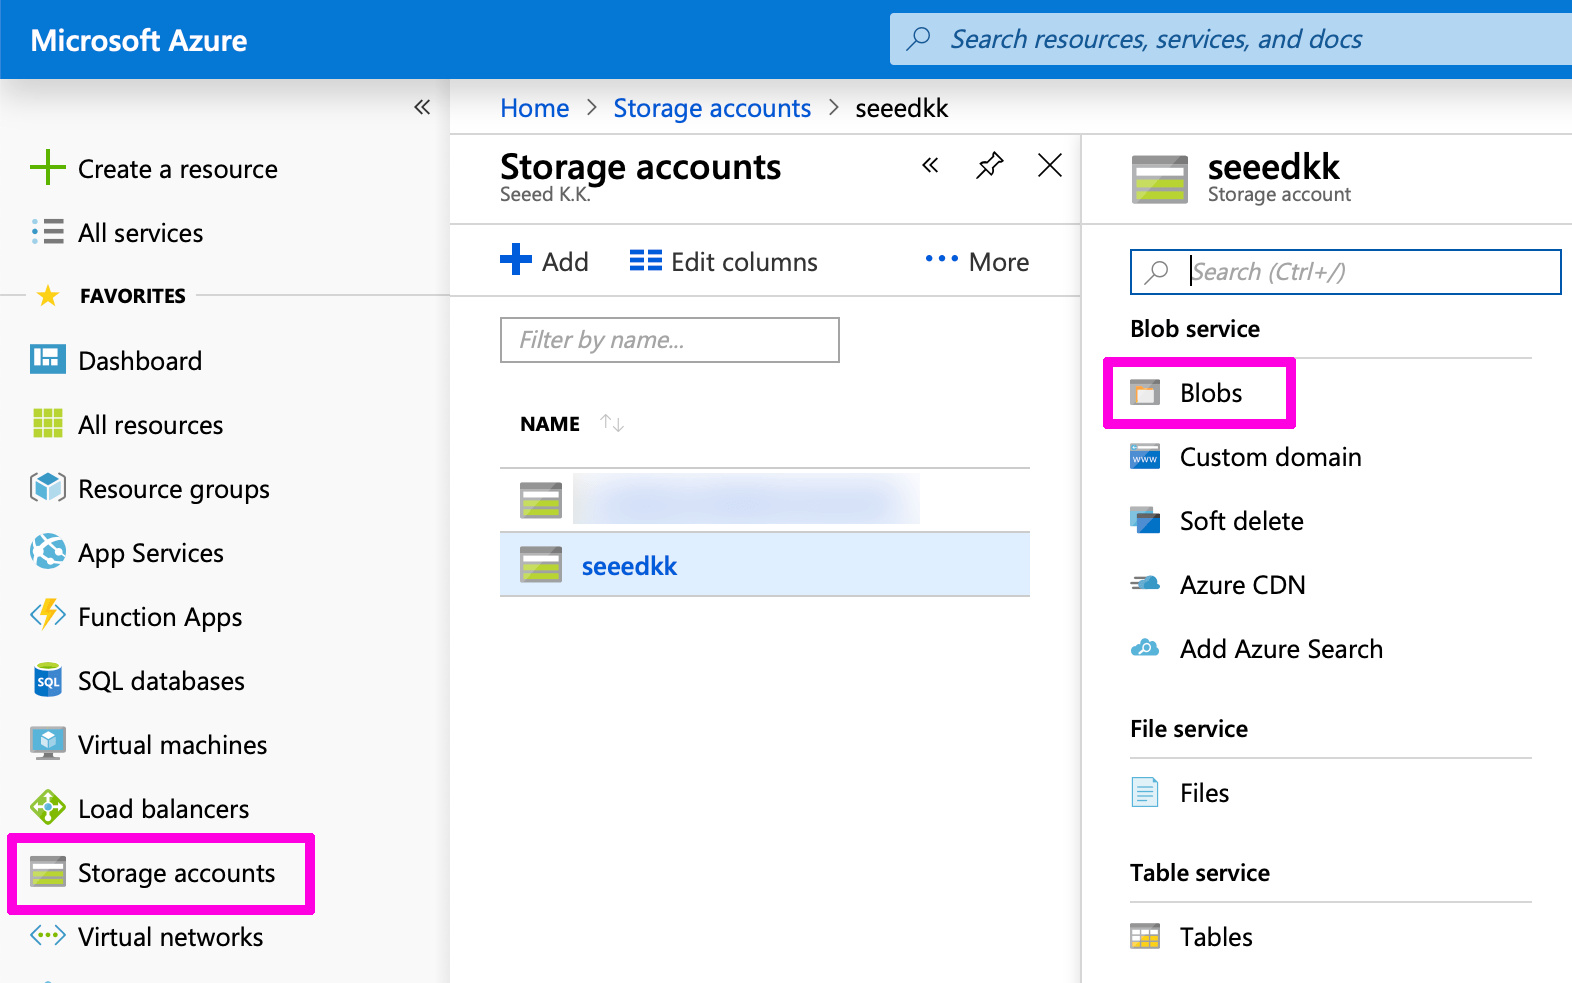Click the SQL databases icon
1572x983 pixels.
coord(47,680)
